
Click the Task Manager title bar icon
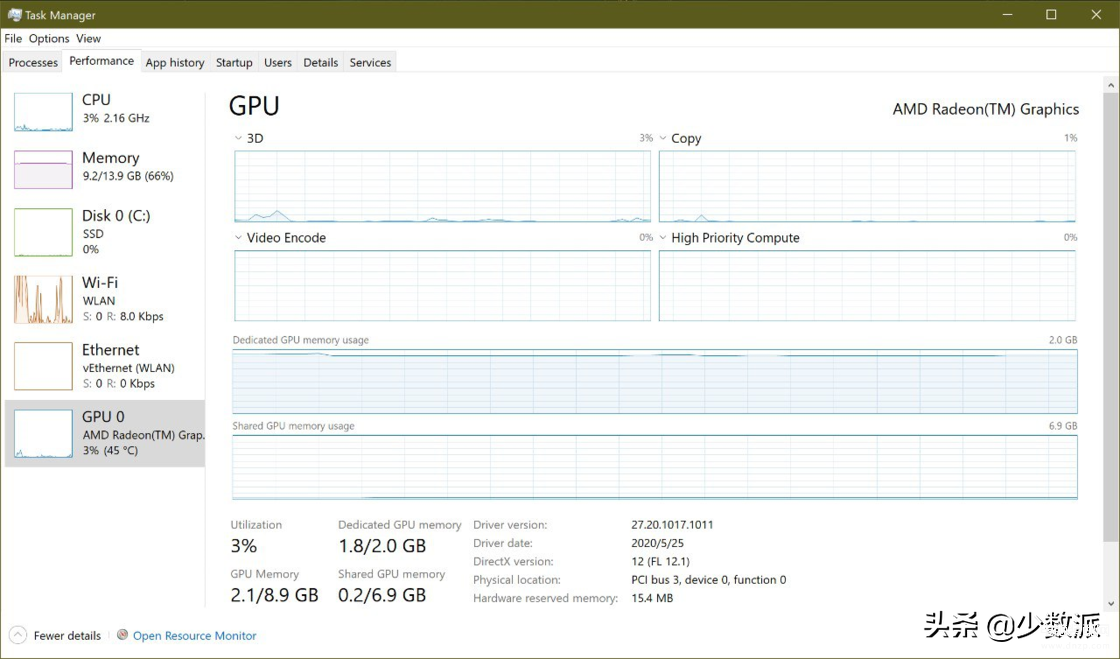14,14
